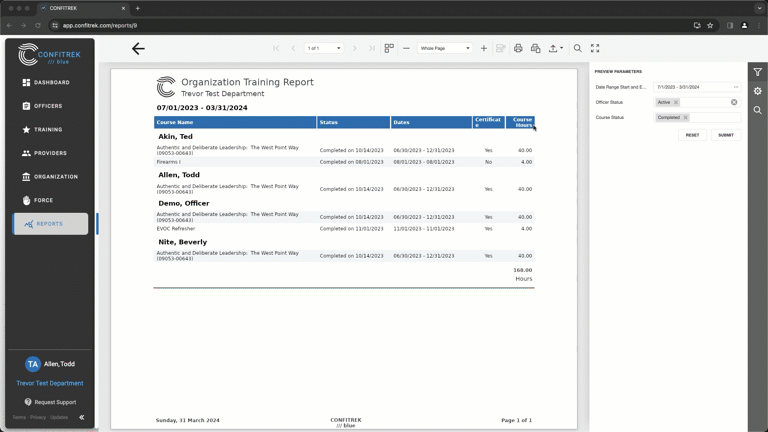
Task: Open the Officers section
Action: click(x=50, y=106)
